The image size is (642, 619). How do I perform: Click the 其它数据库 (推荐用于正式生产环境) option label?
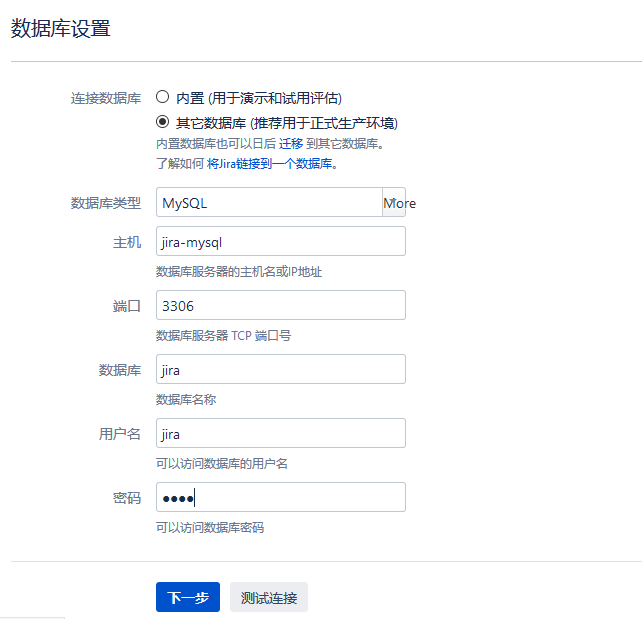coord(287,123)
